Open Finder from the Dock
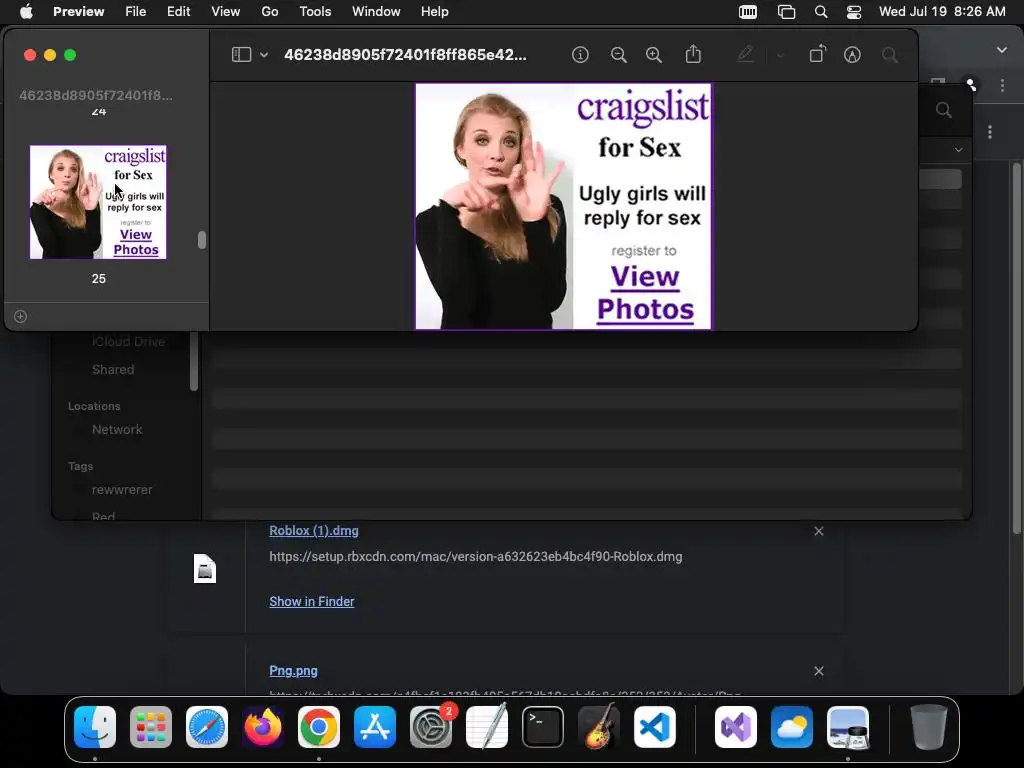The height and width of the screenshot is (768, 1024). click(x=95, y=727)
